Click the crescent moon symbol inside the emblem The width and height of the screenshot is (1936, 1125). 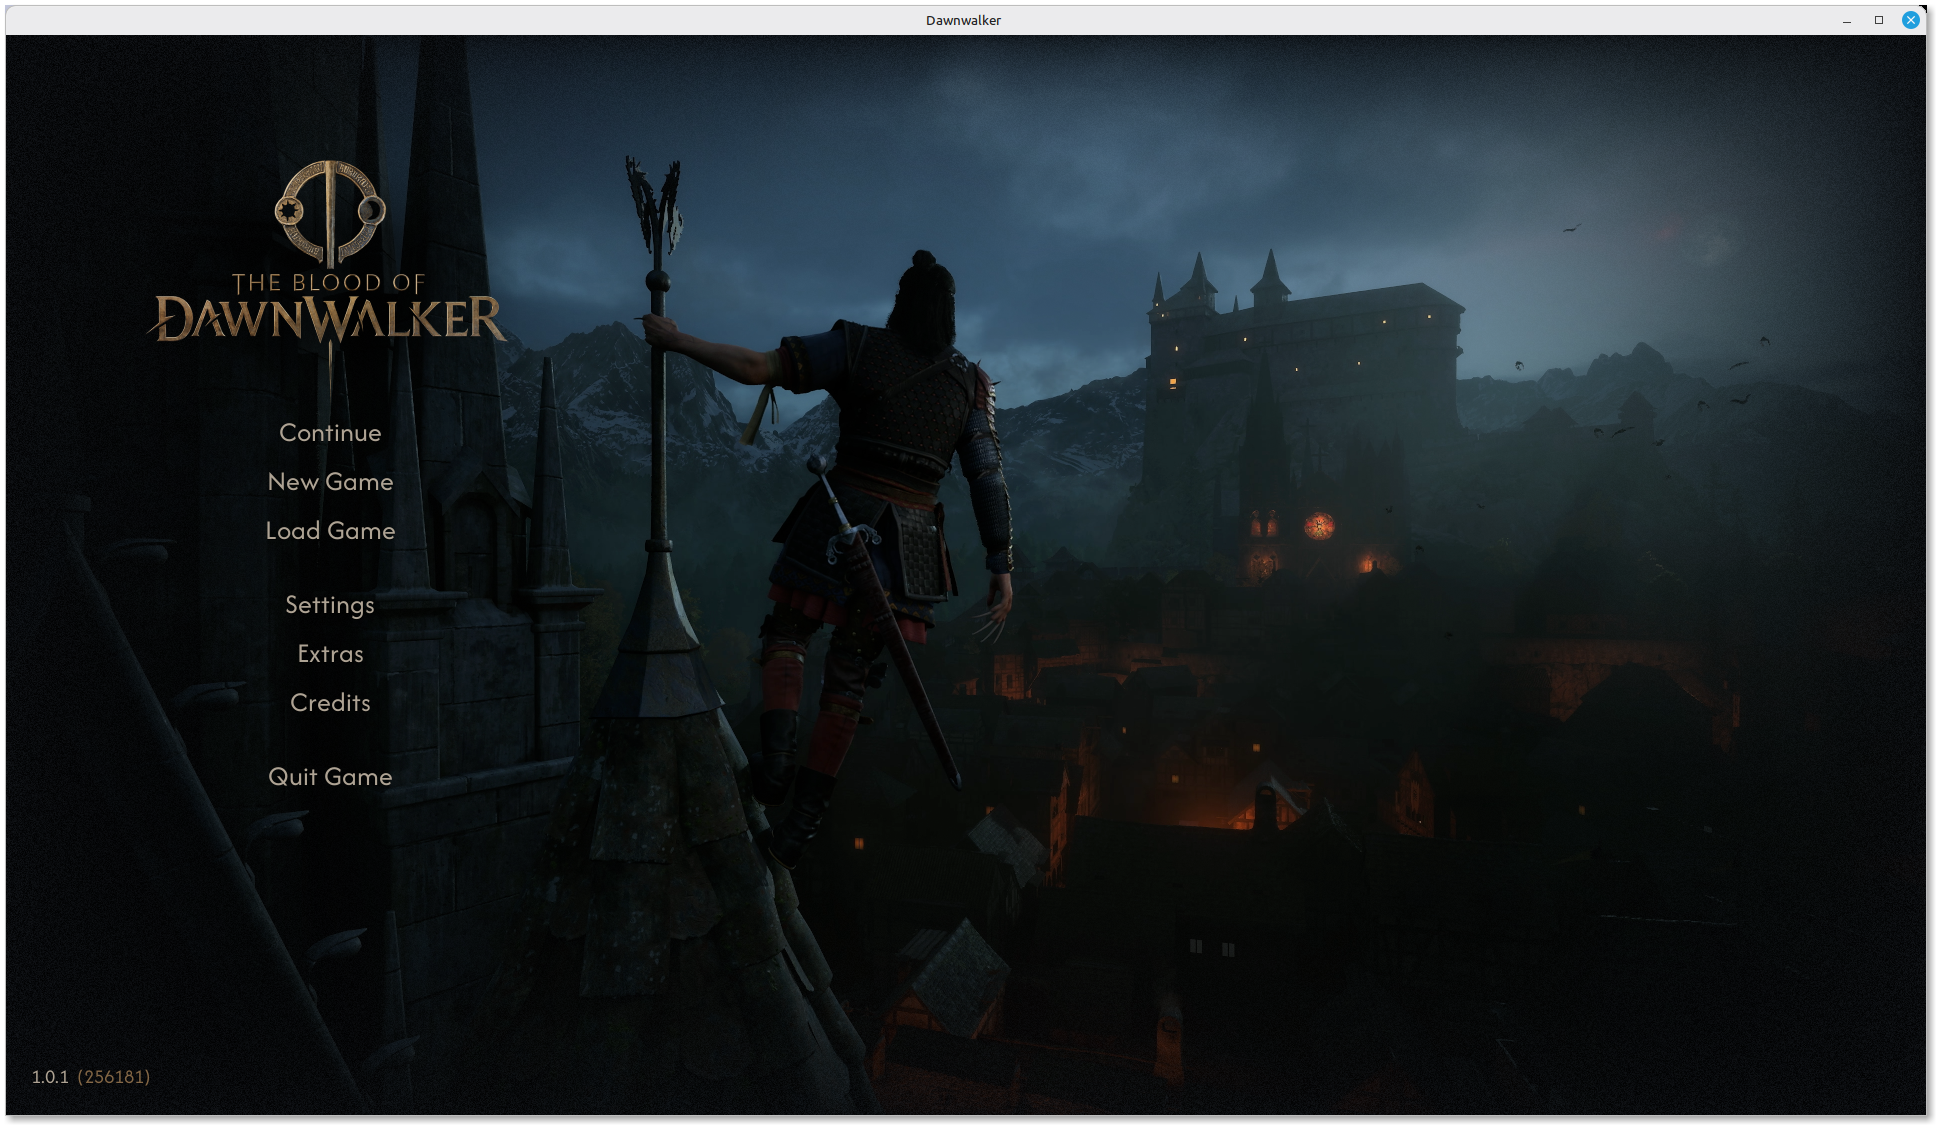coord(371,211)
